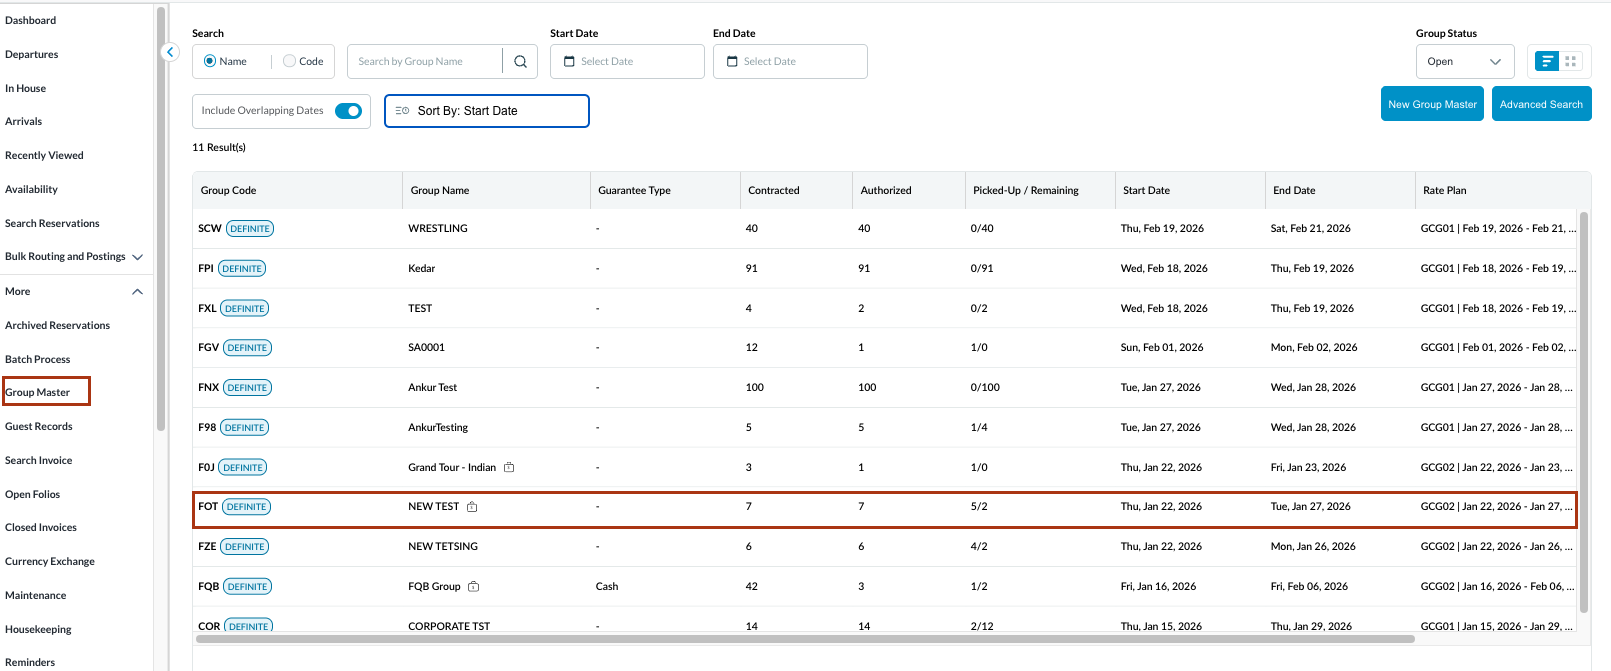Toggle Include Overlapping Dates switch
Viewport: 1611px width, 671px height.
coord(348,111)
